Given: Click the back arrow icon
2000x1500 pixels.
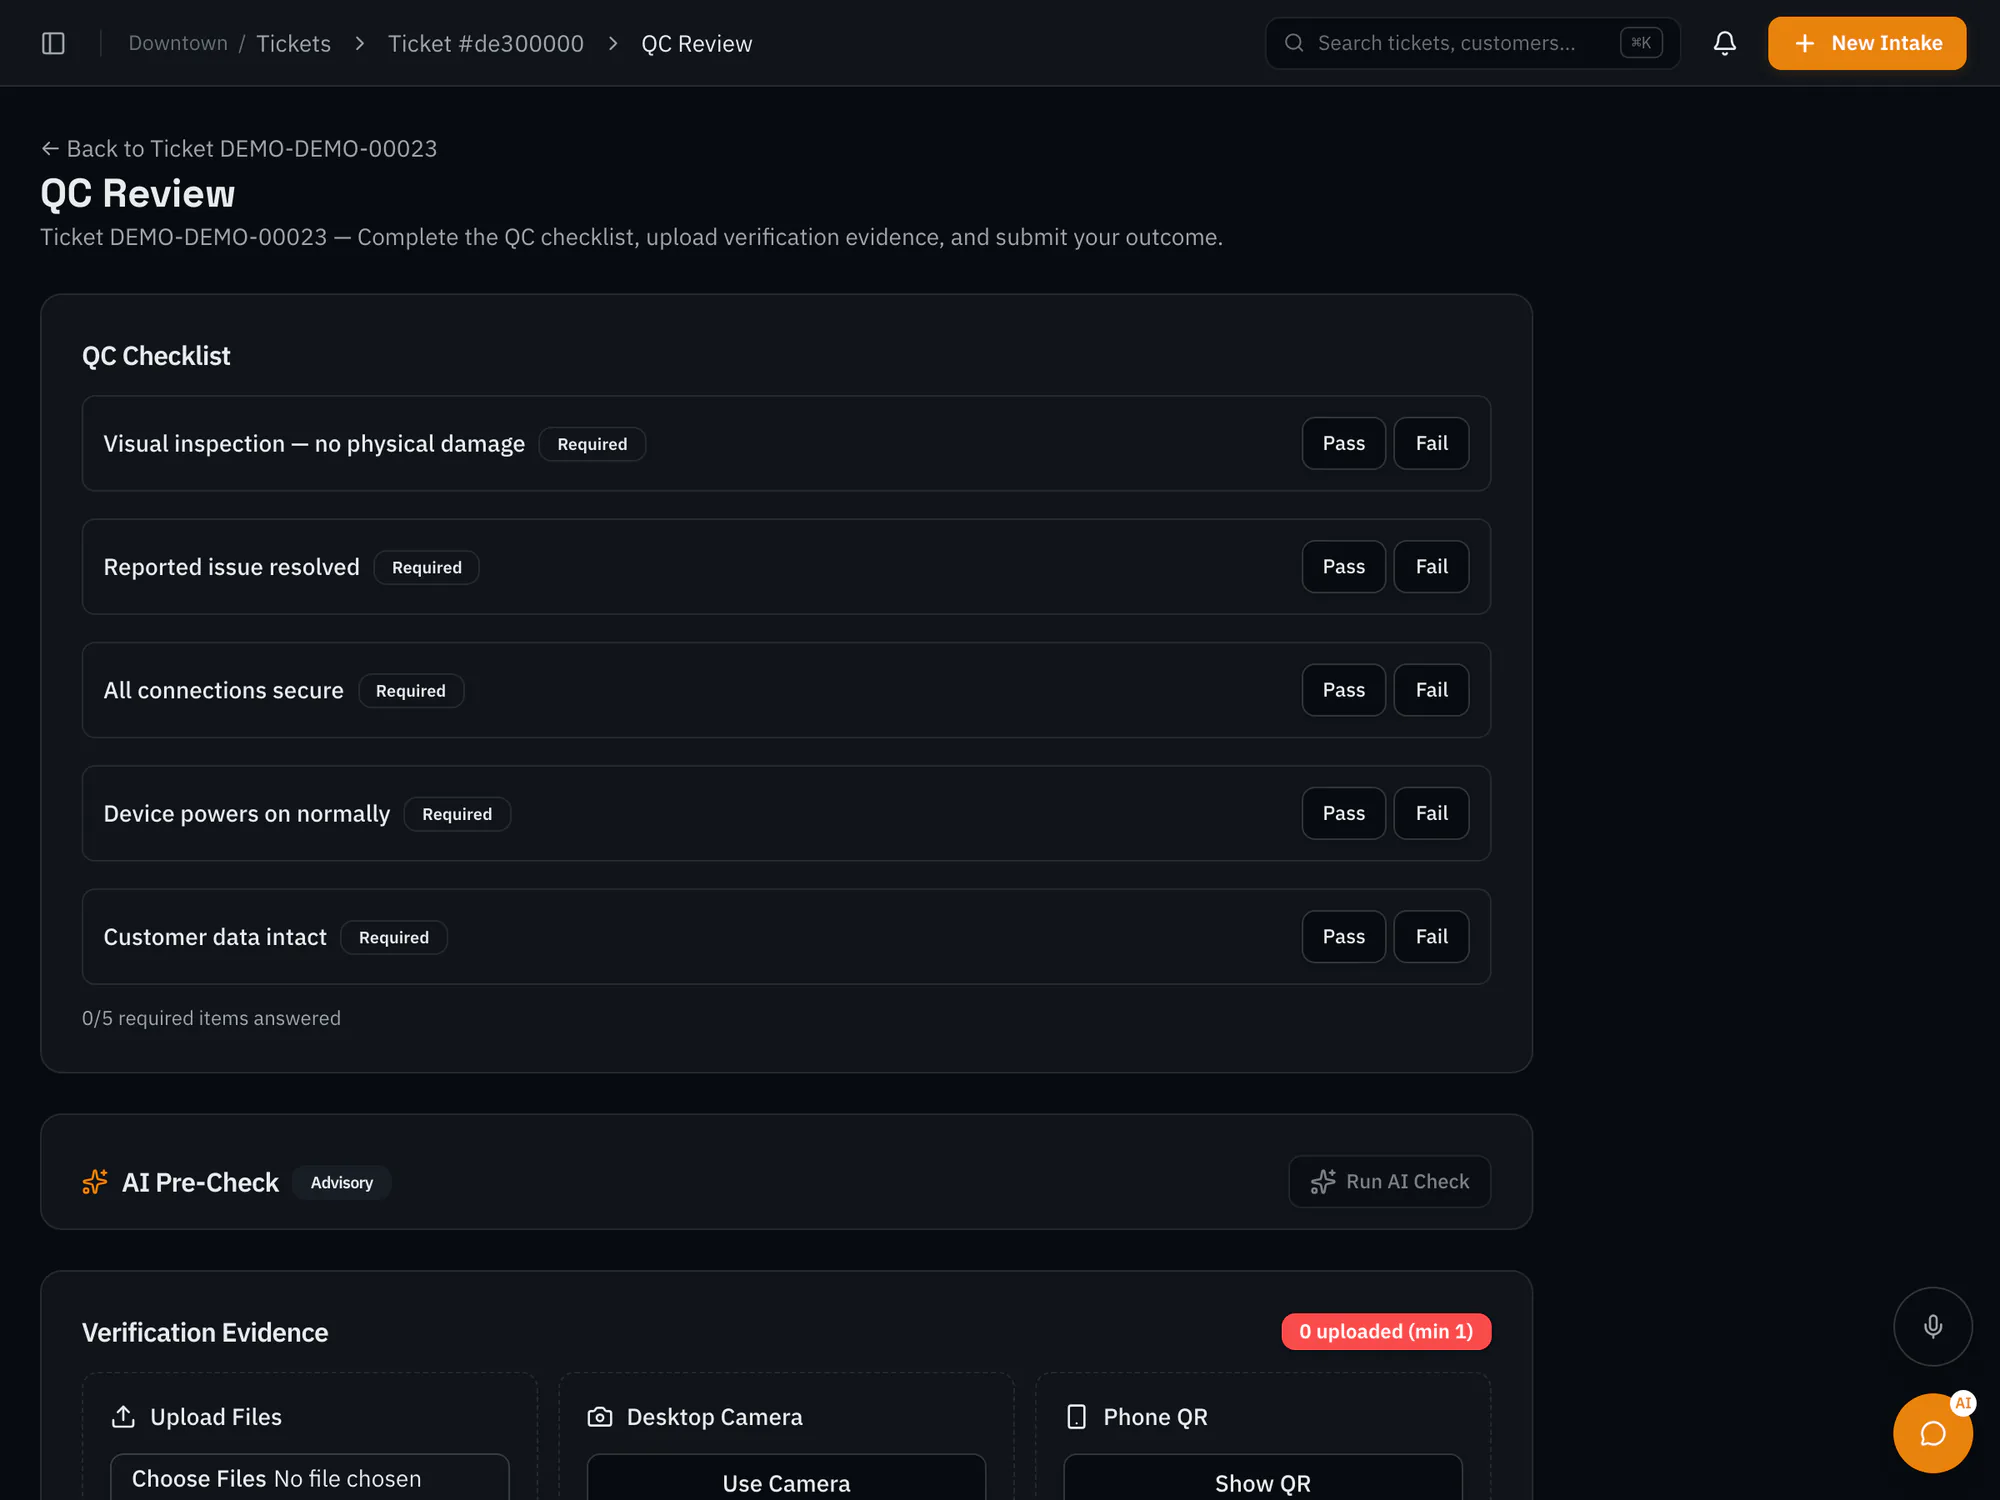Looking at the screenshot, I should (x=50, y=148).
